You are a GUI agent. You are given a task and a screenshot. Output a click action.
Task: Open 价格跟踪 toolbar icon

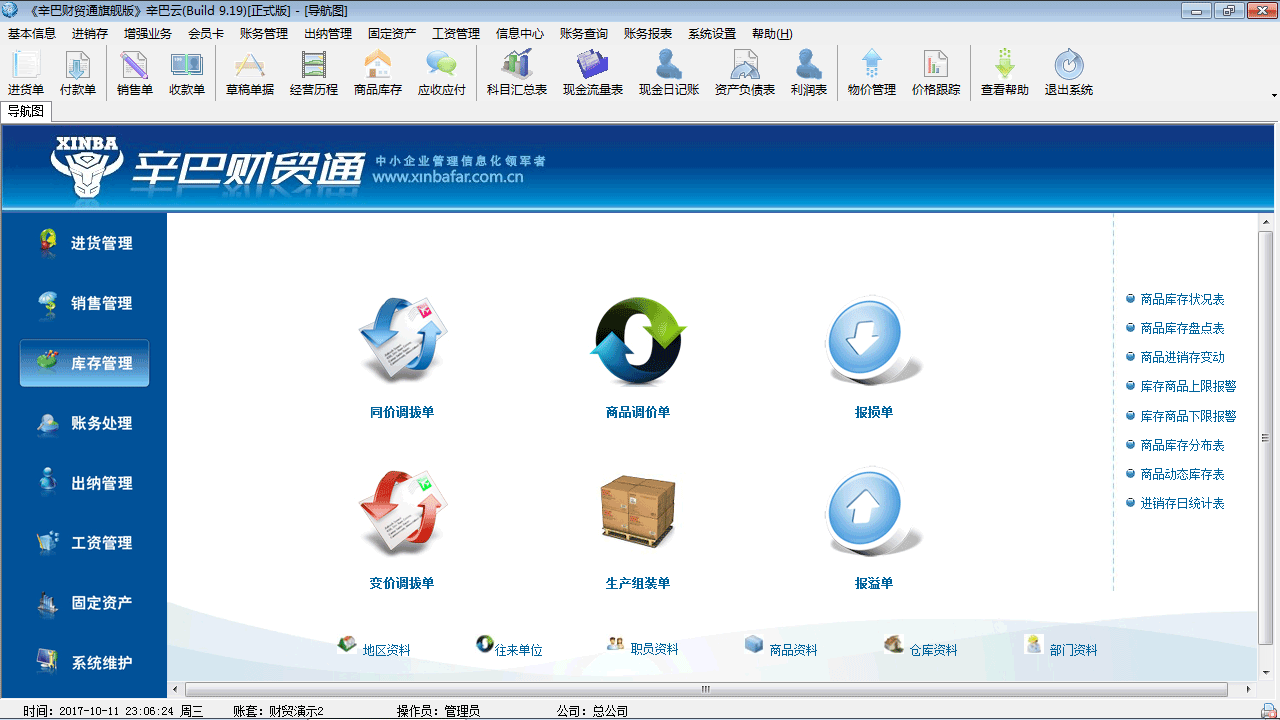coord(936,73)
